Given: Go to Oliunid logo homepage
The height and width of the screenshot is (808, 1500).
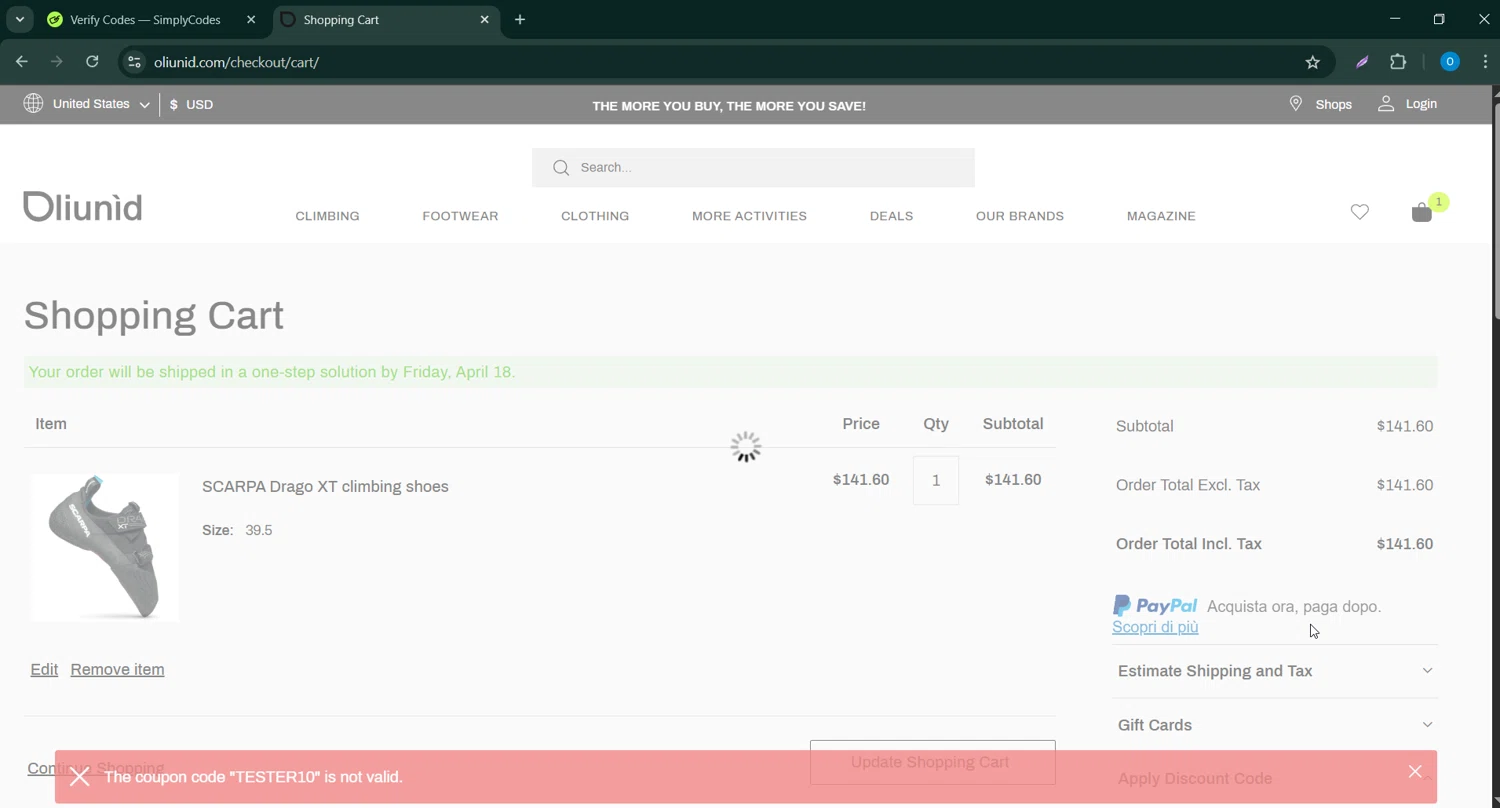Looking at the screenshot, I should point(83,206).
